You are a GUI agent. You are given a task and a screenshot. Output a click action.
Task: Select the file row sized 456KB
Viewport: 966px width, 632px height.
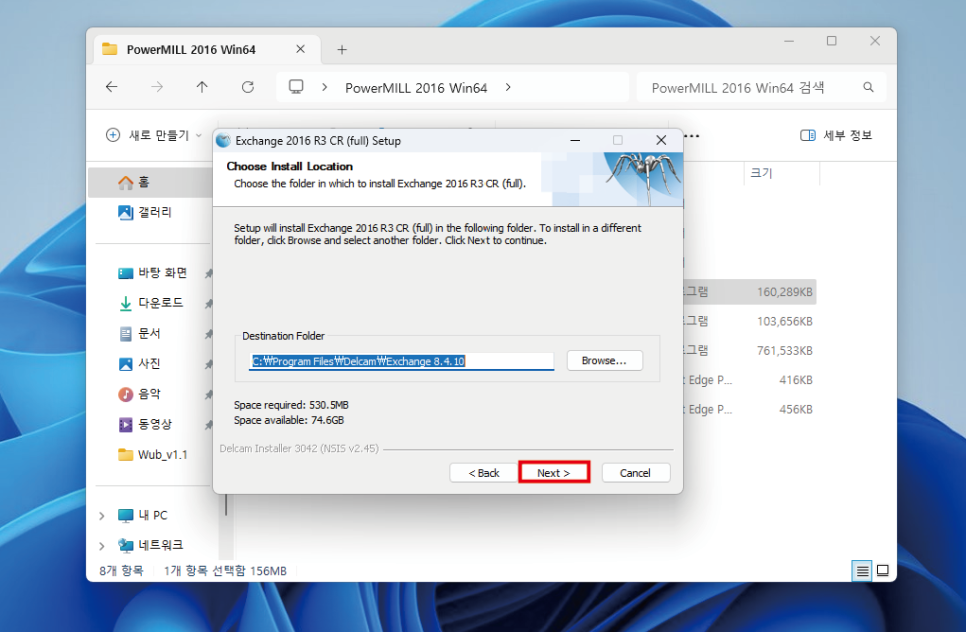point(750,409)
